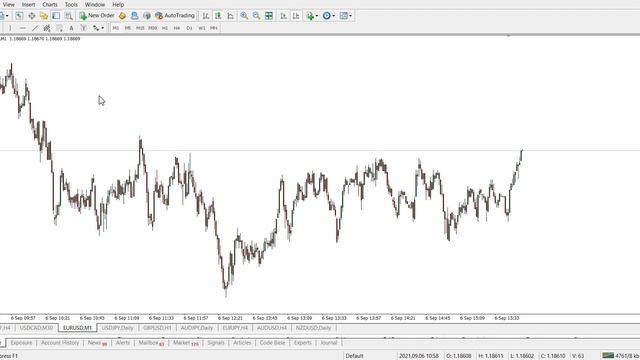This screenshot has height=360, width=640.
Task: Switch to D1 timeframe
Action: point(189,28)
